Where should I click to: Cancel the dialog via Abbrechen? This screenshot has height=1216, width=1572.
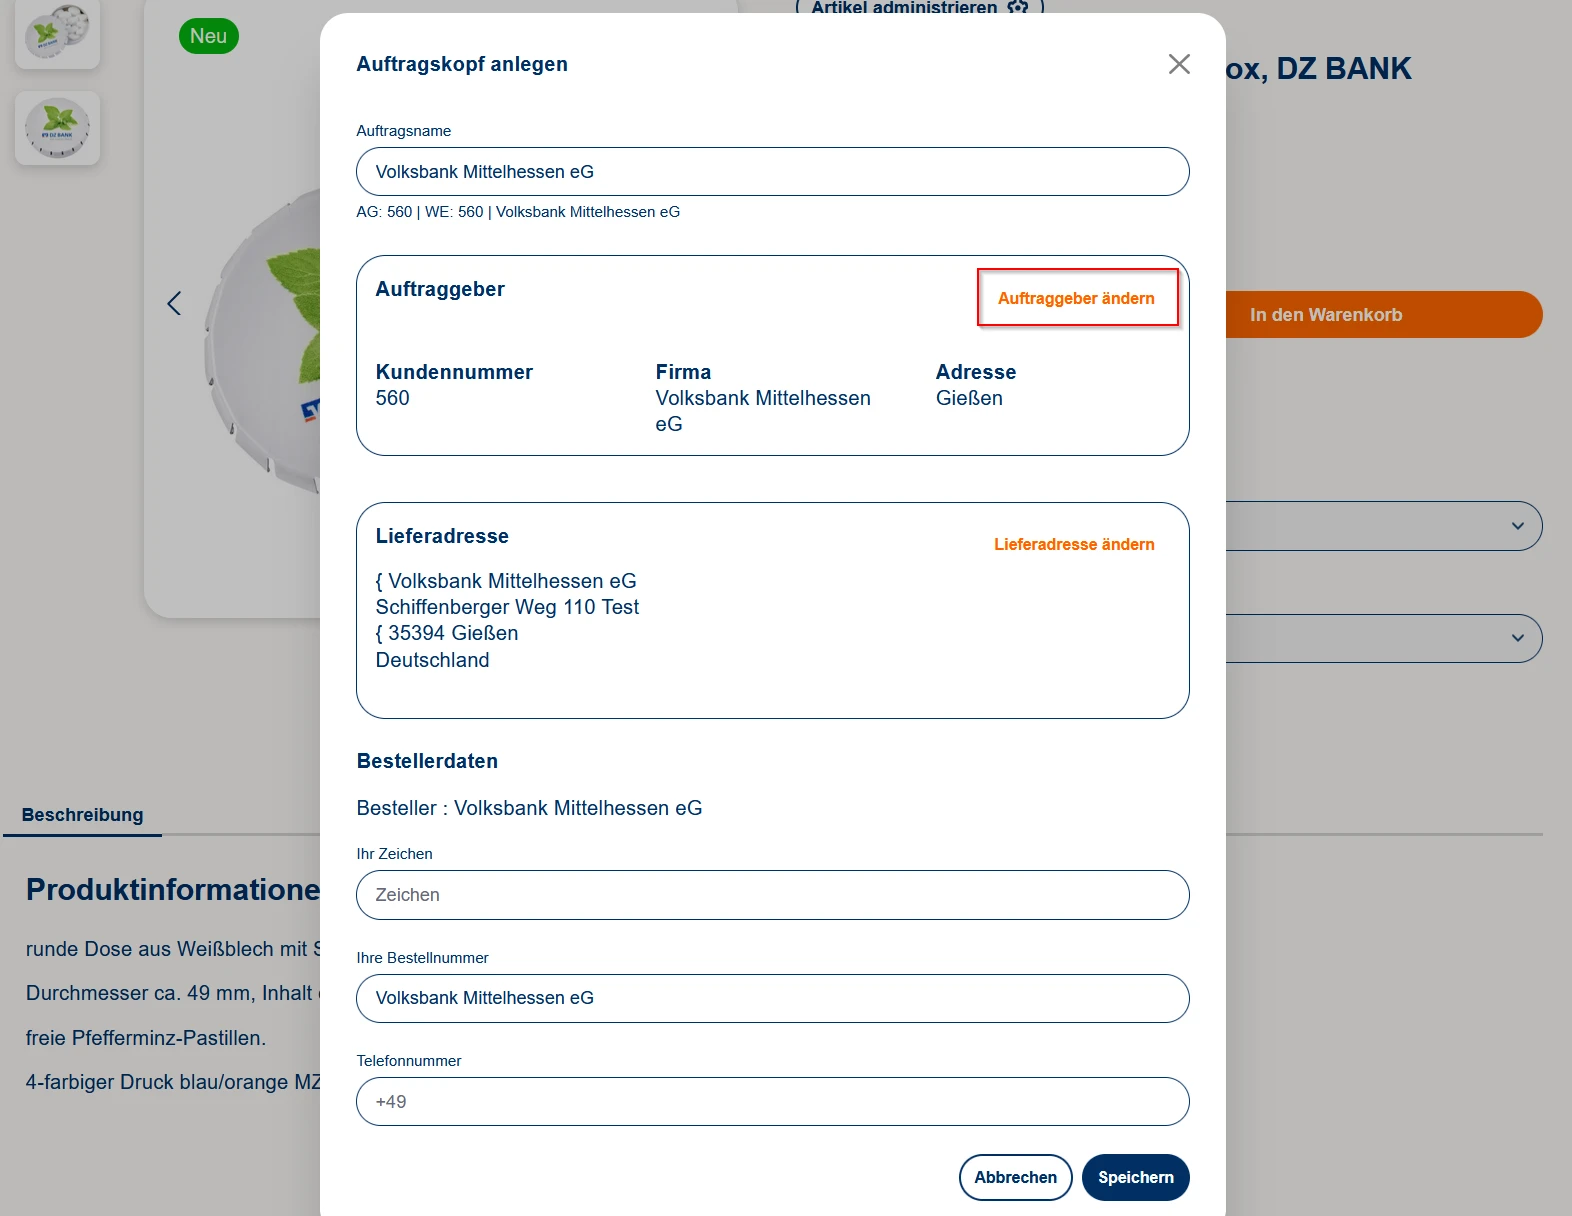[x=1015, y=1177]
